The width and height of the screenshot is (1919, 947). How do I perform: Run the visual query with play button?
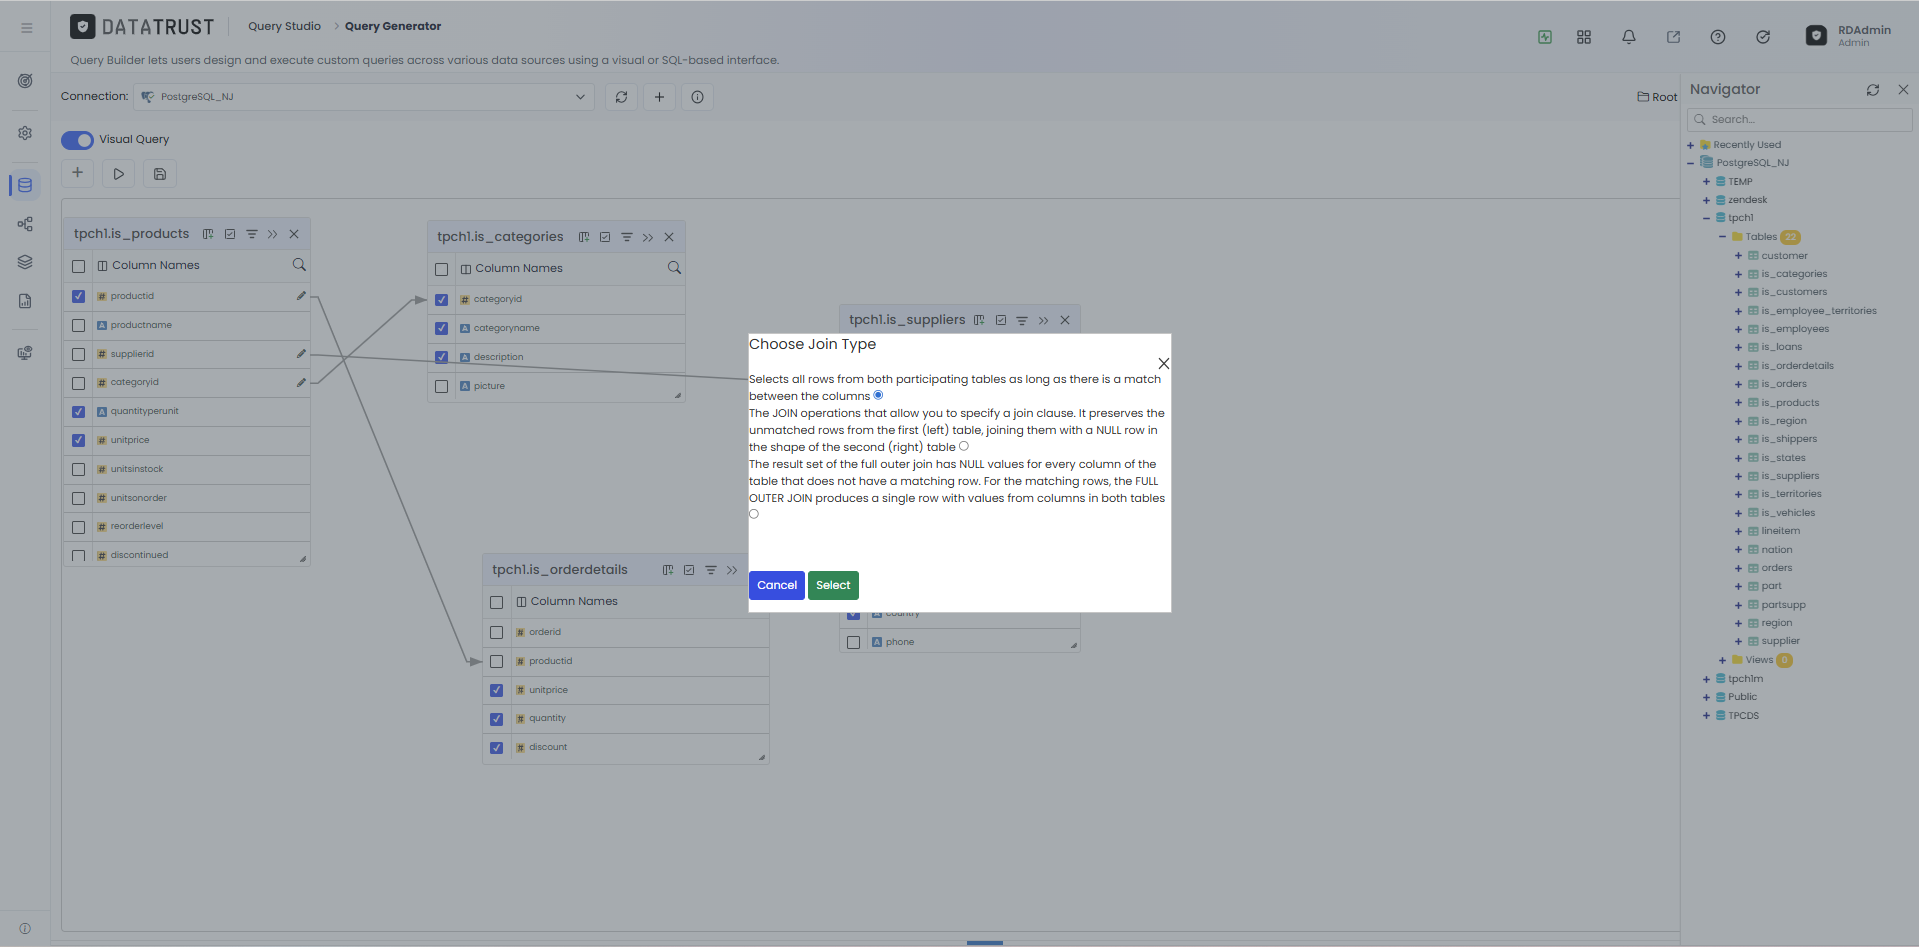(x=118, y=174)
